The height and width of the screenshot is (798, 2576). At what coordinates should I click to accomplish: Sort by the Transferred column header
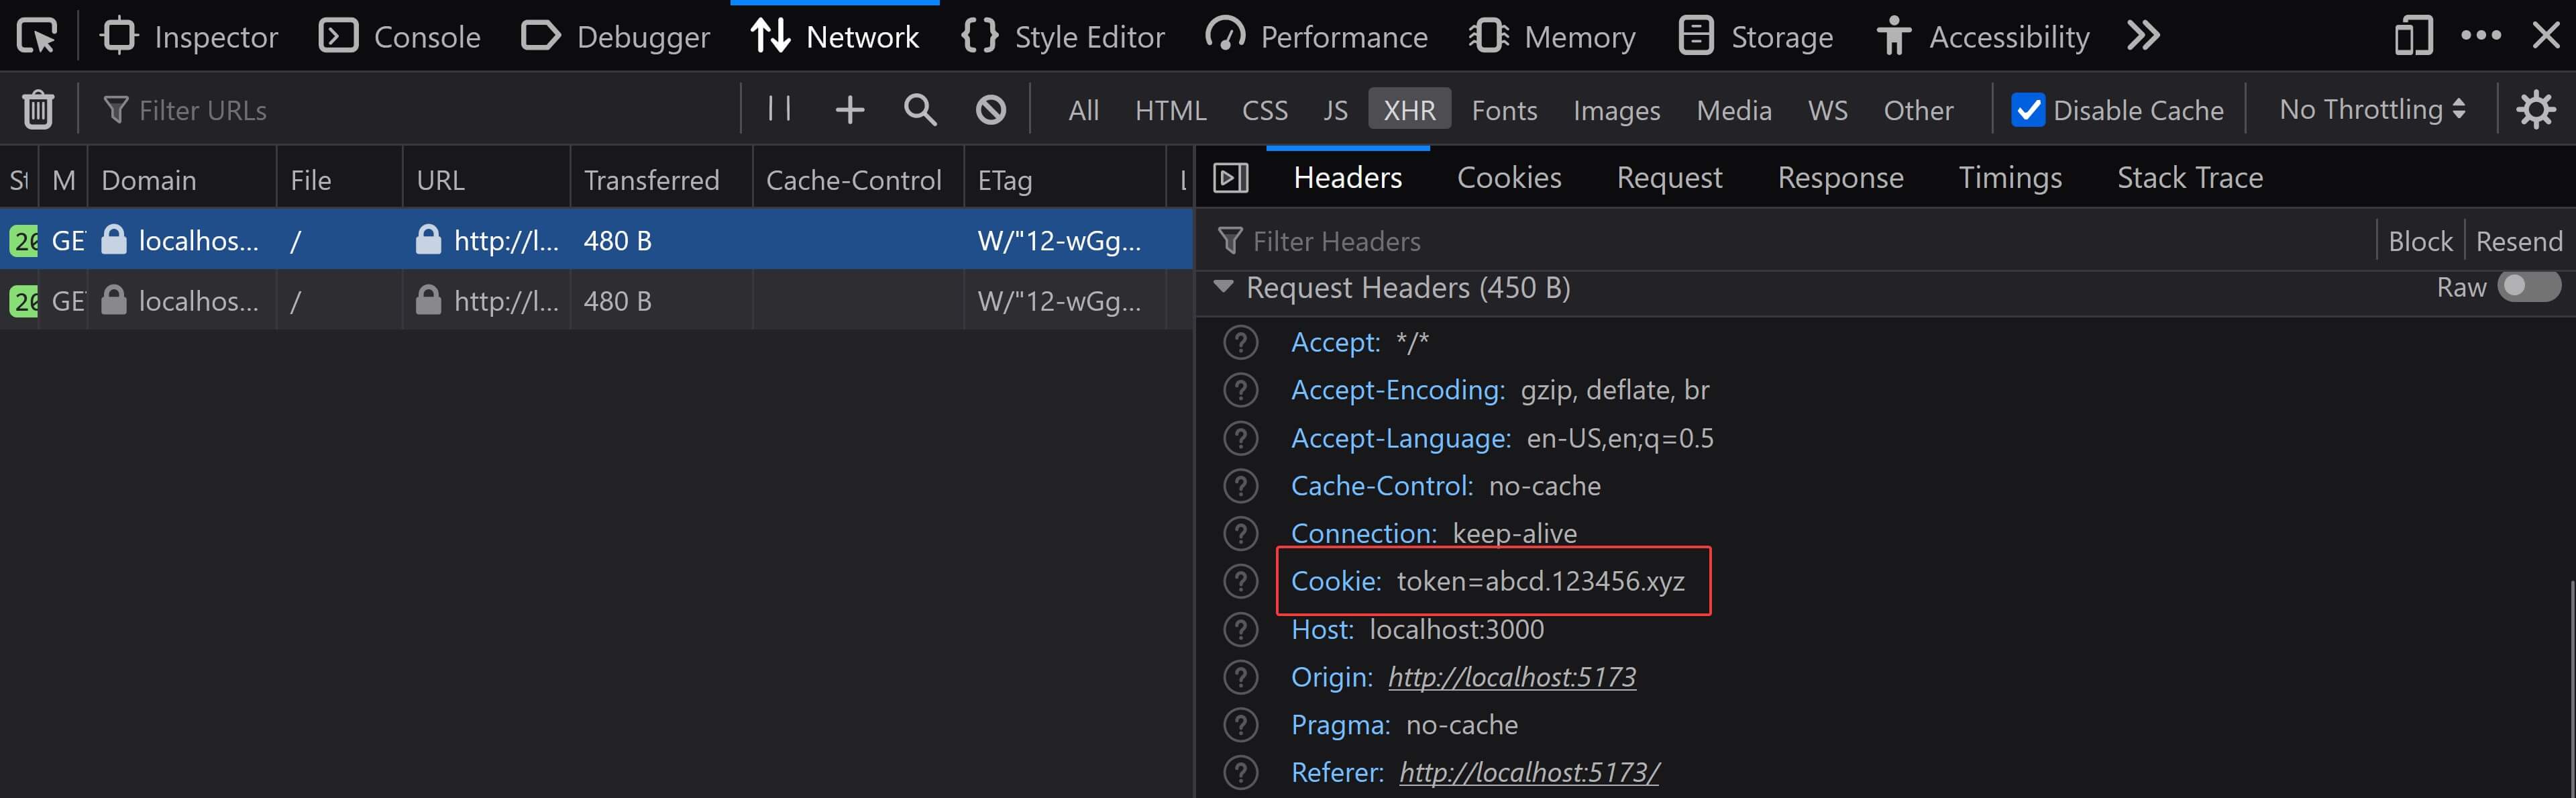click(x=660, y=180)
